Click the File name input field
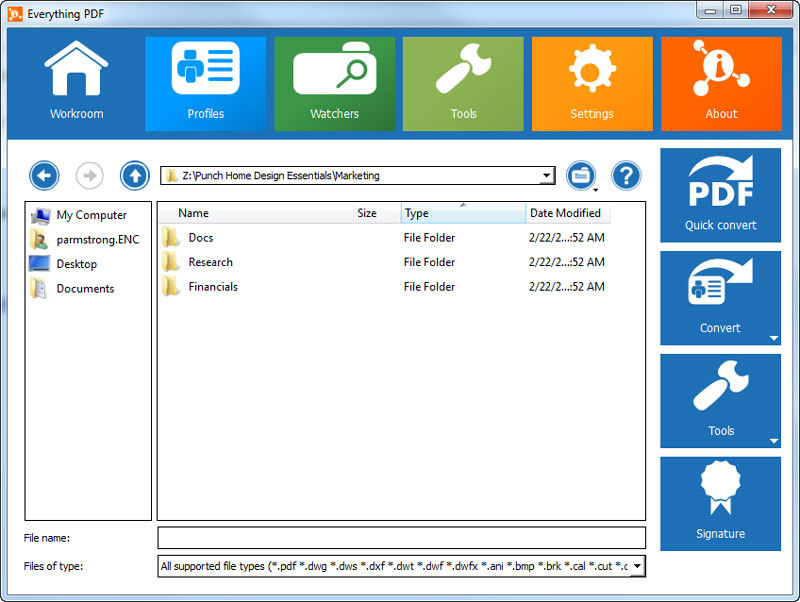Image resolution: width=800 pixels, height=602 pixels. (x=402, y=538)
